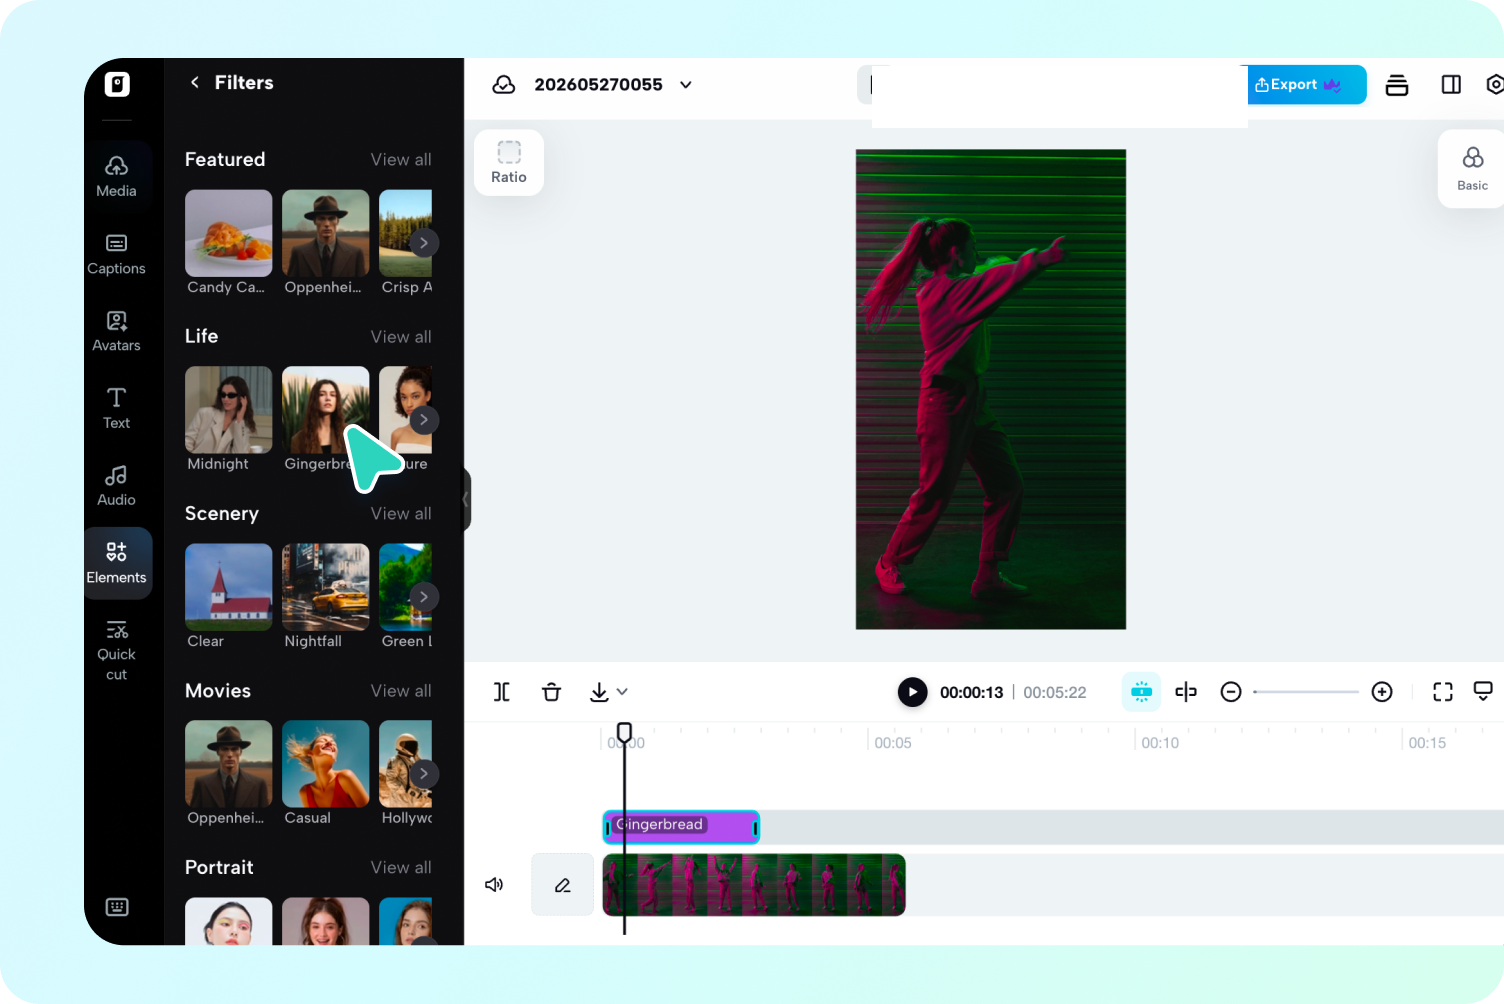Apply the Casual filter
1504x1004 pixels.
coord(326,764)
